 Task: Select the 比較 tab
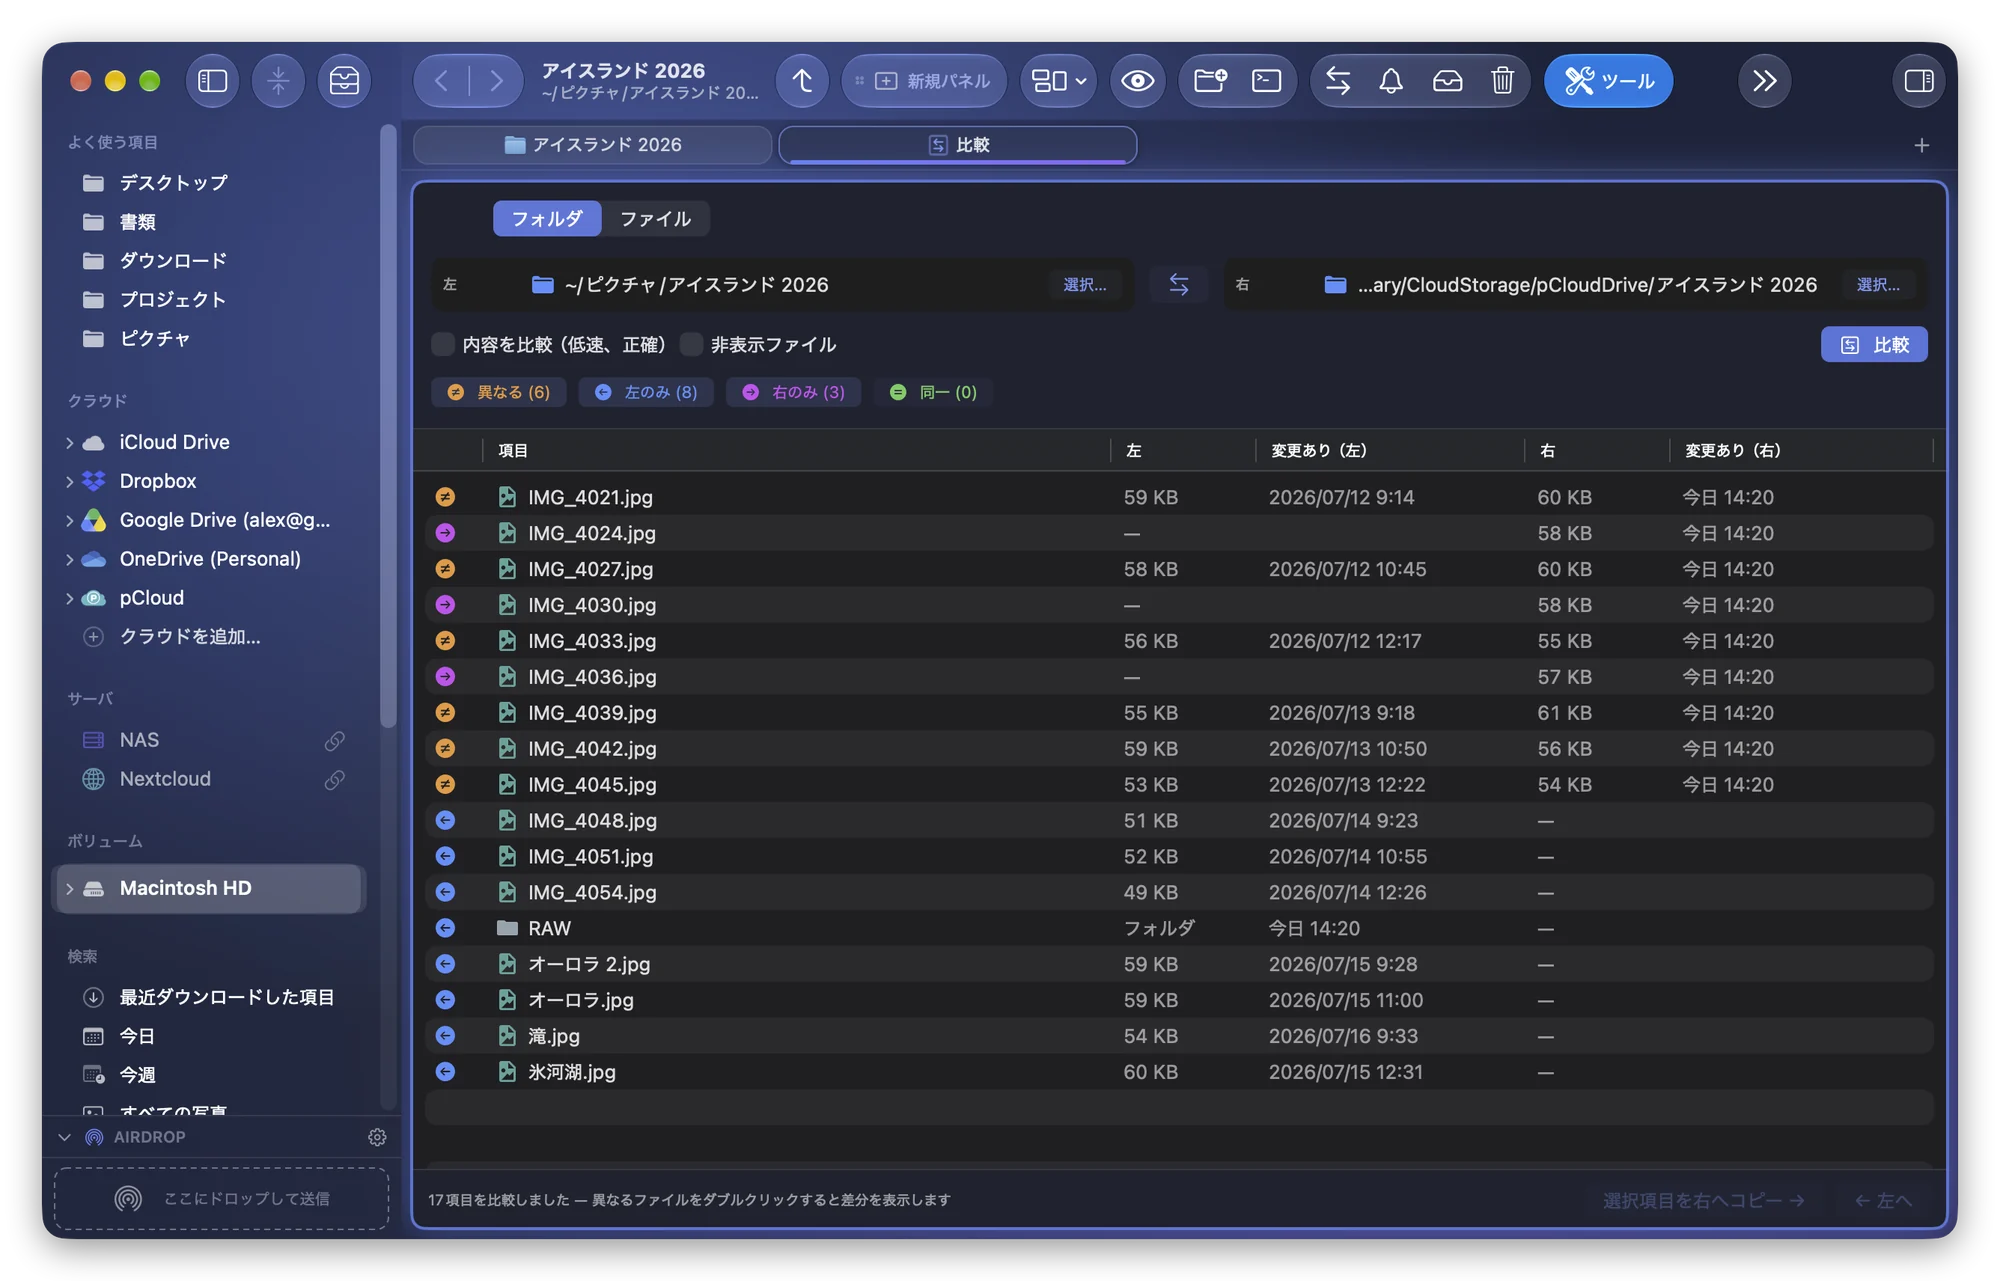(958, 145)
